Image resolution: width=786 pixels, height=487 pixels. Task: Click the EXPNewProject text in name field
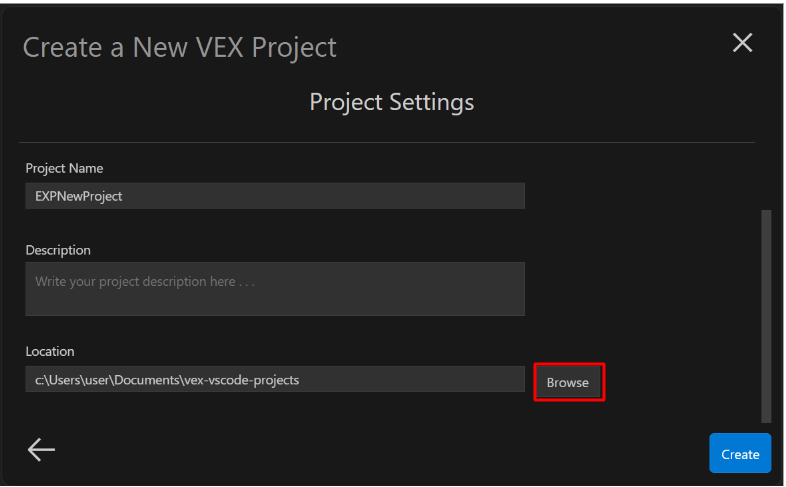coord(79,196)
